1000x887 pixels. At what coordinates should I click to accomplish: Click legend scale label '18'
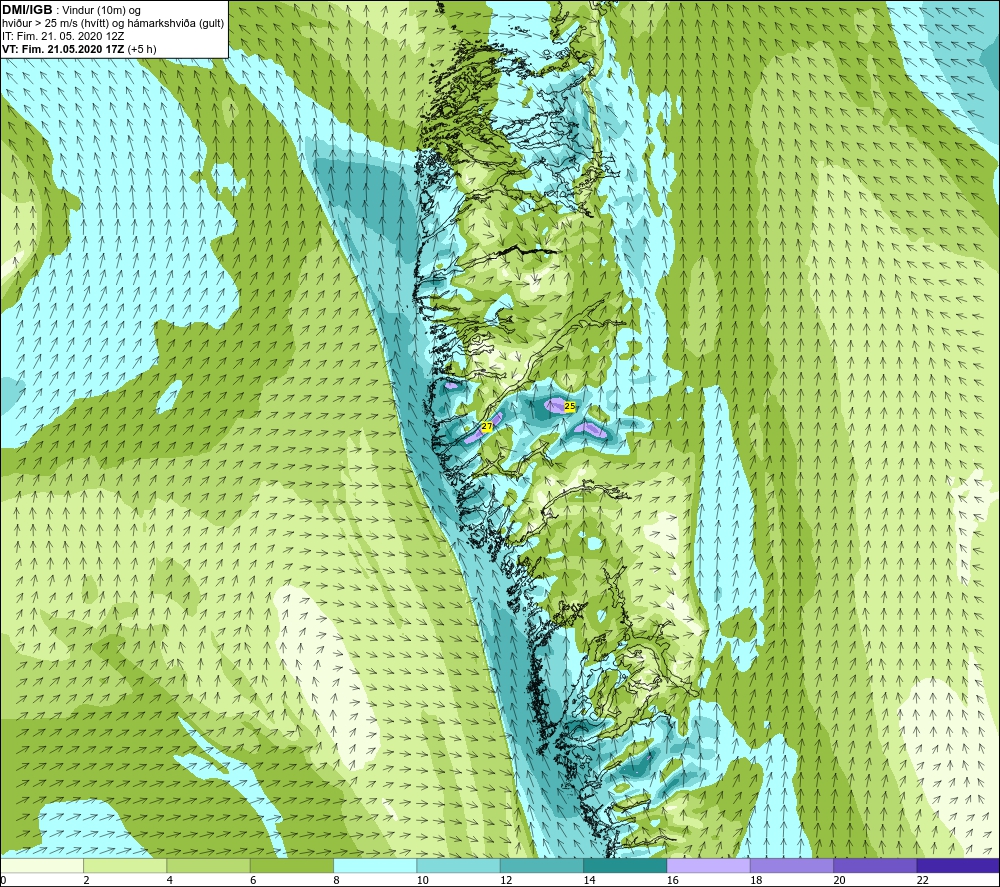[756, 880]
